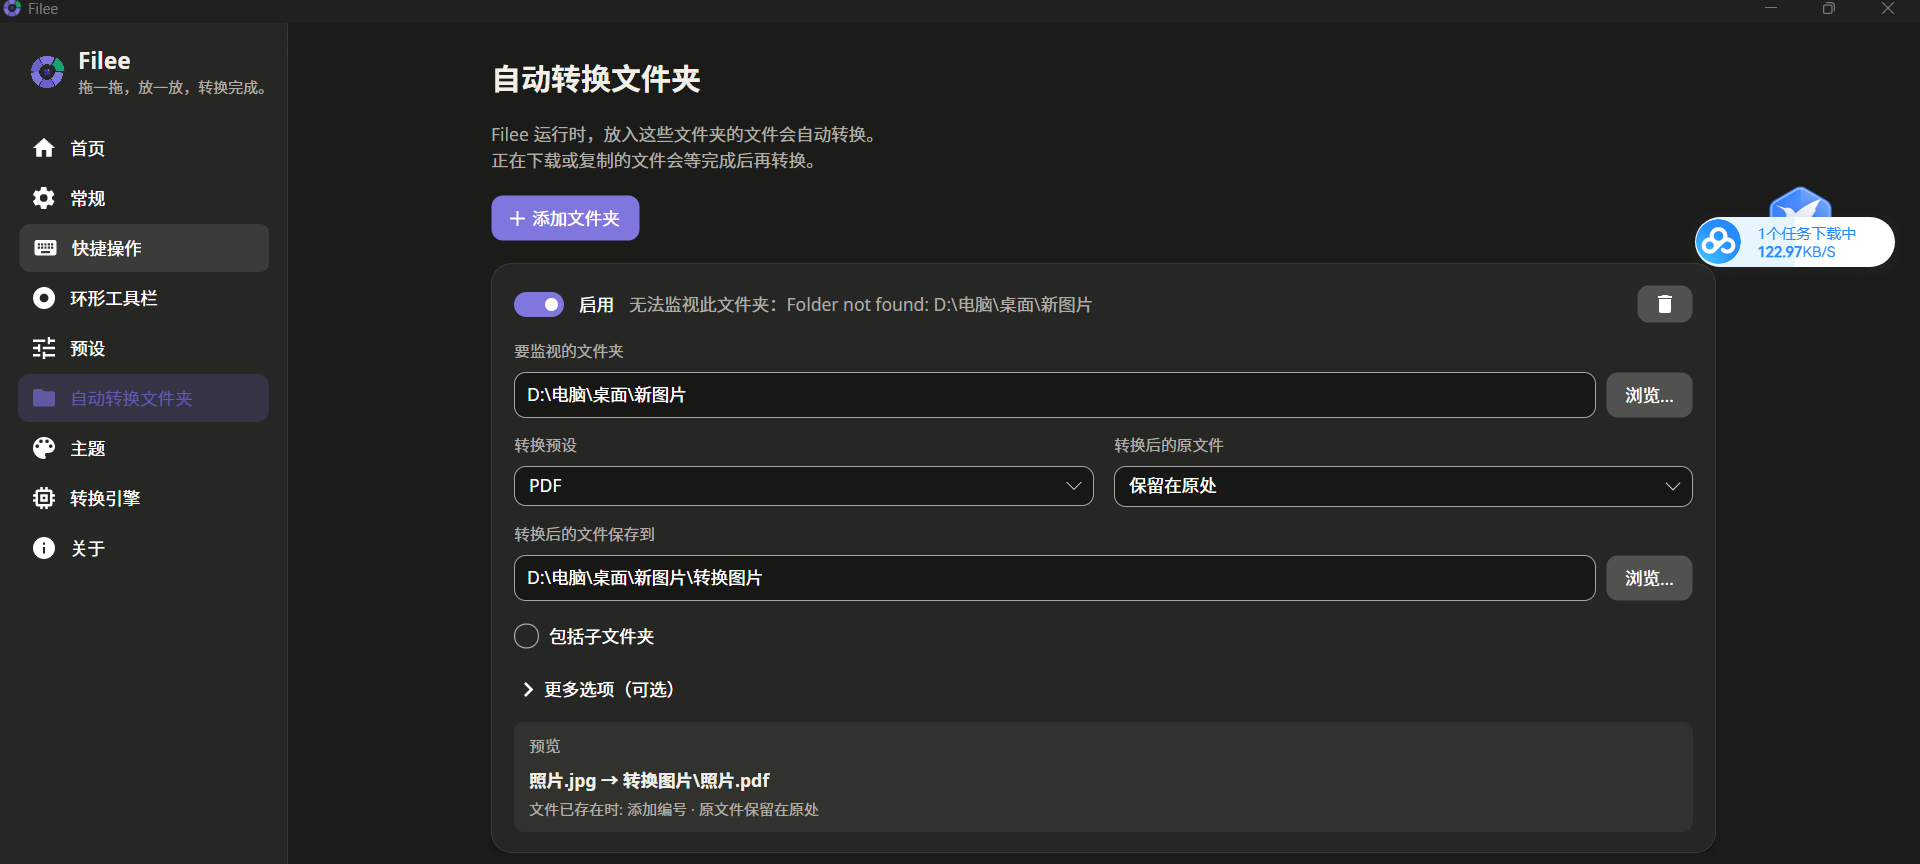
Task: Open the 保留在原处 dropdown
Action: pyautogui.click(x=1403, y=486)
